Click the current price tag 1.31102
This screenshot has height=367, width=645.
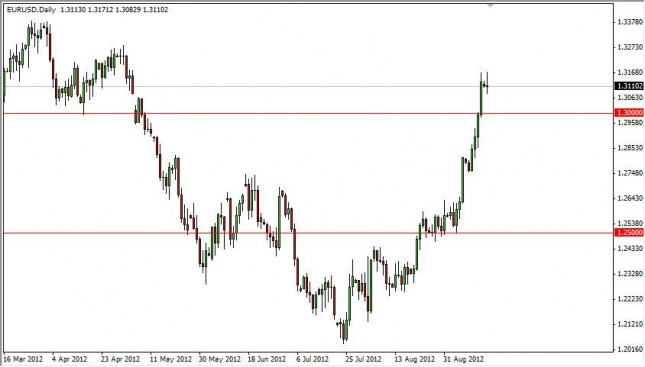coord(629,86)
